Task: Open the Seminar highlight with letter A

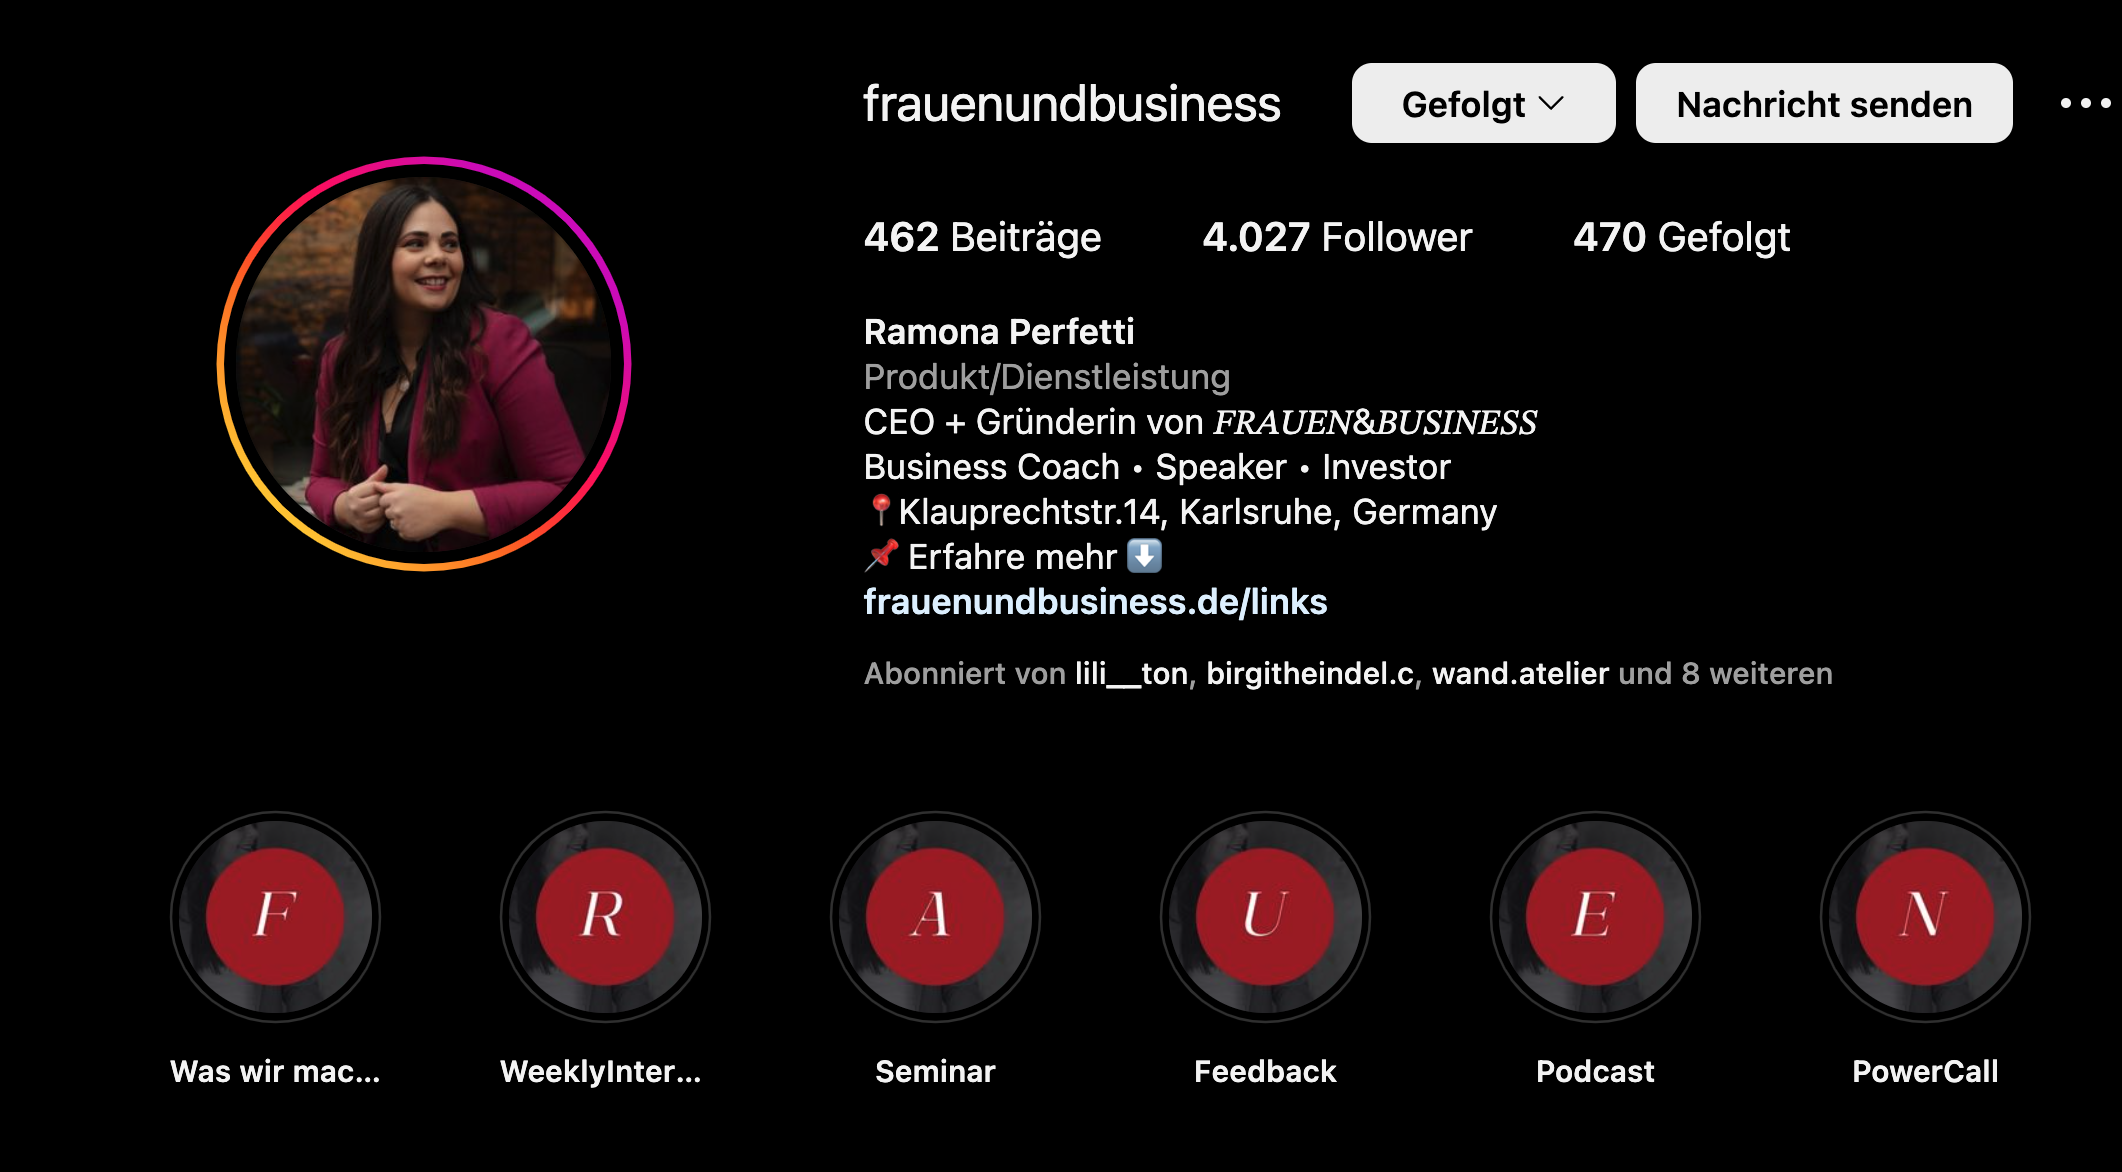Action: [x=935, y=917]
